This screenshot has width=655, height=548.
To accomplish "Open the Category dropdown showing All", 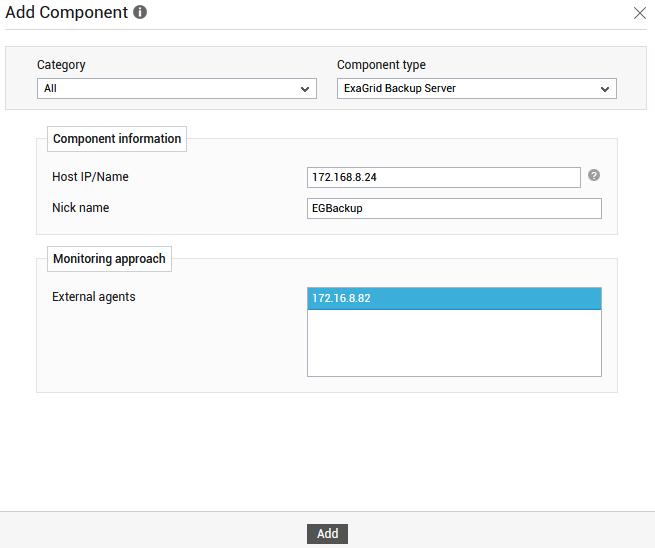I will 177,89.
